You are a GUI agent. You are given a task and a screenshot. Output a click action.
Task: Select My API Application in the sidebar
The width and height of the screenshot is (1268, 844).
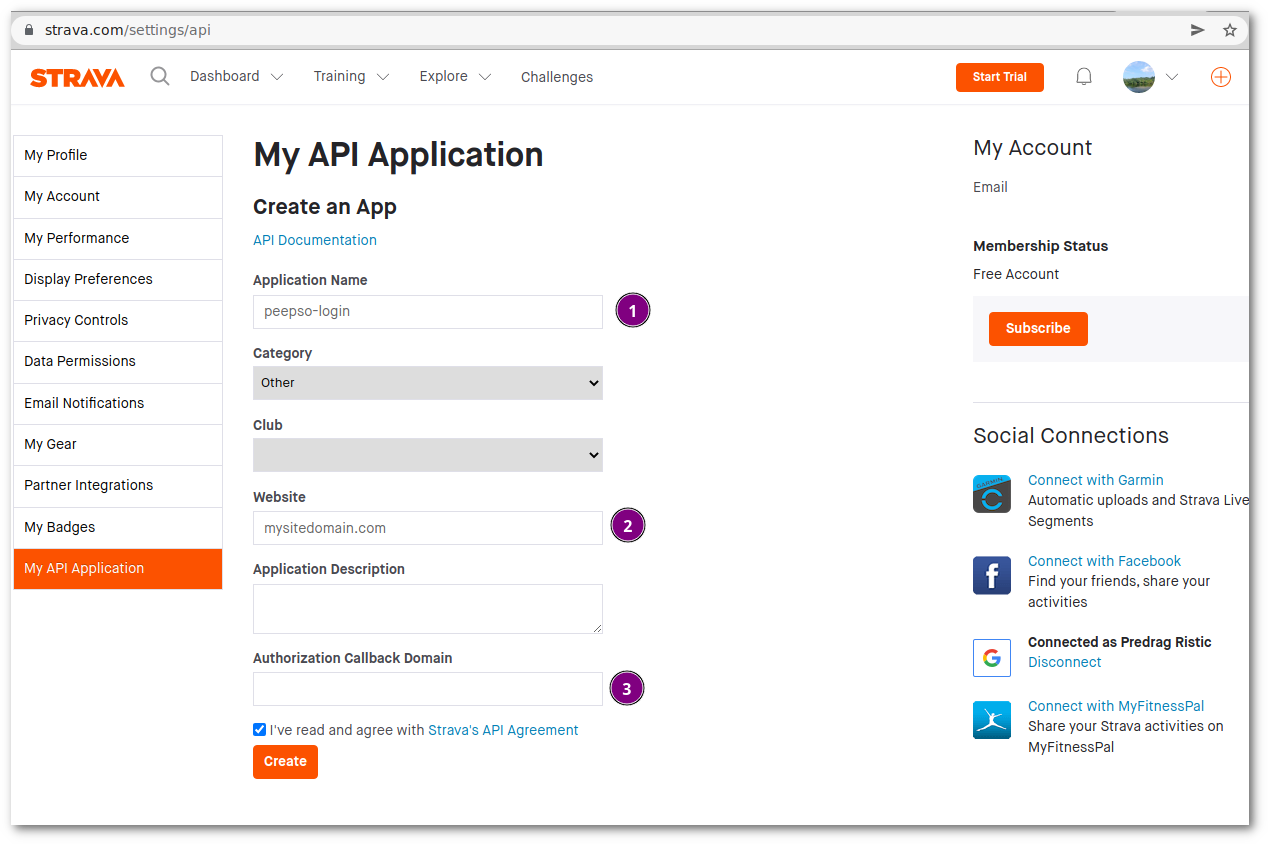118,569
